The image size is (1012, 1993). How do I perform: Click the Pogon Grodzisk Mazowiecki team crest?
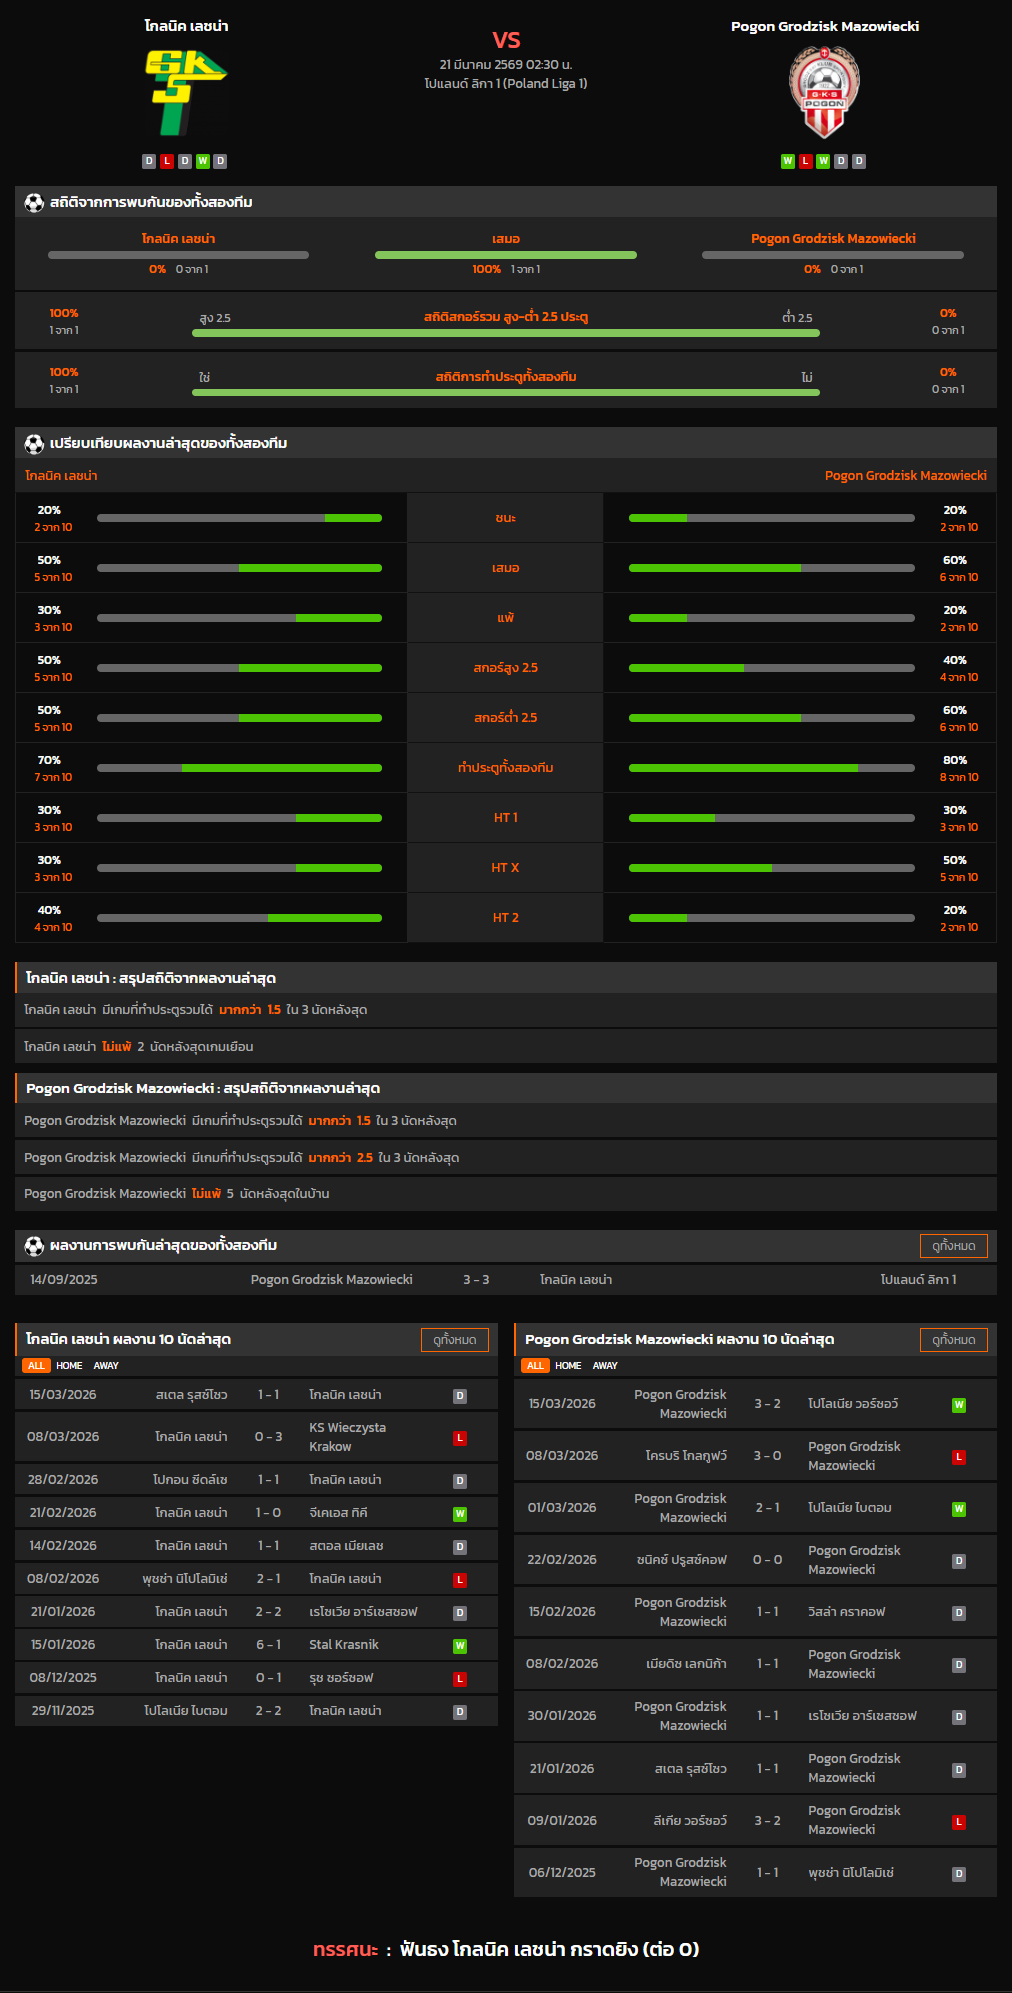(x=824, y=92)
